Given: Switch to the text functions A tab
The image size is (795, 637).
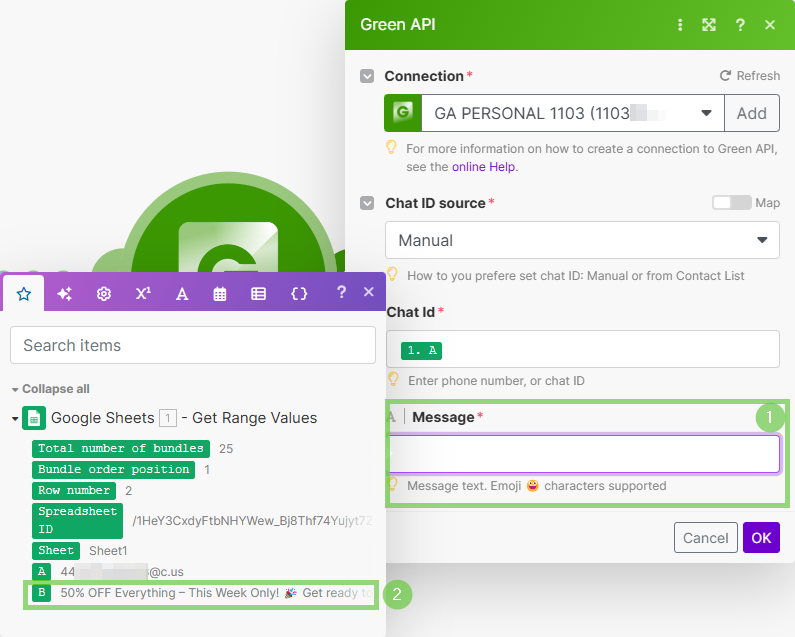Looking at the screenshot, I should click(182, 293).
